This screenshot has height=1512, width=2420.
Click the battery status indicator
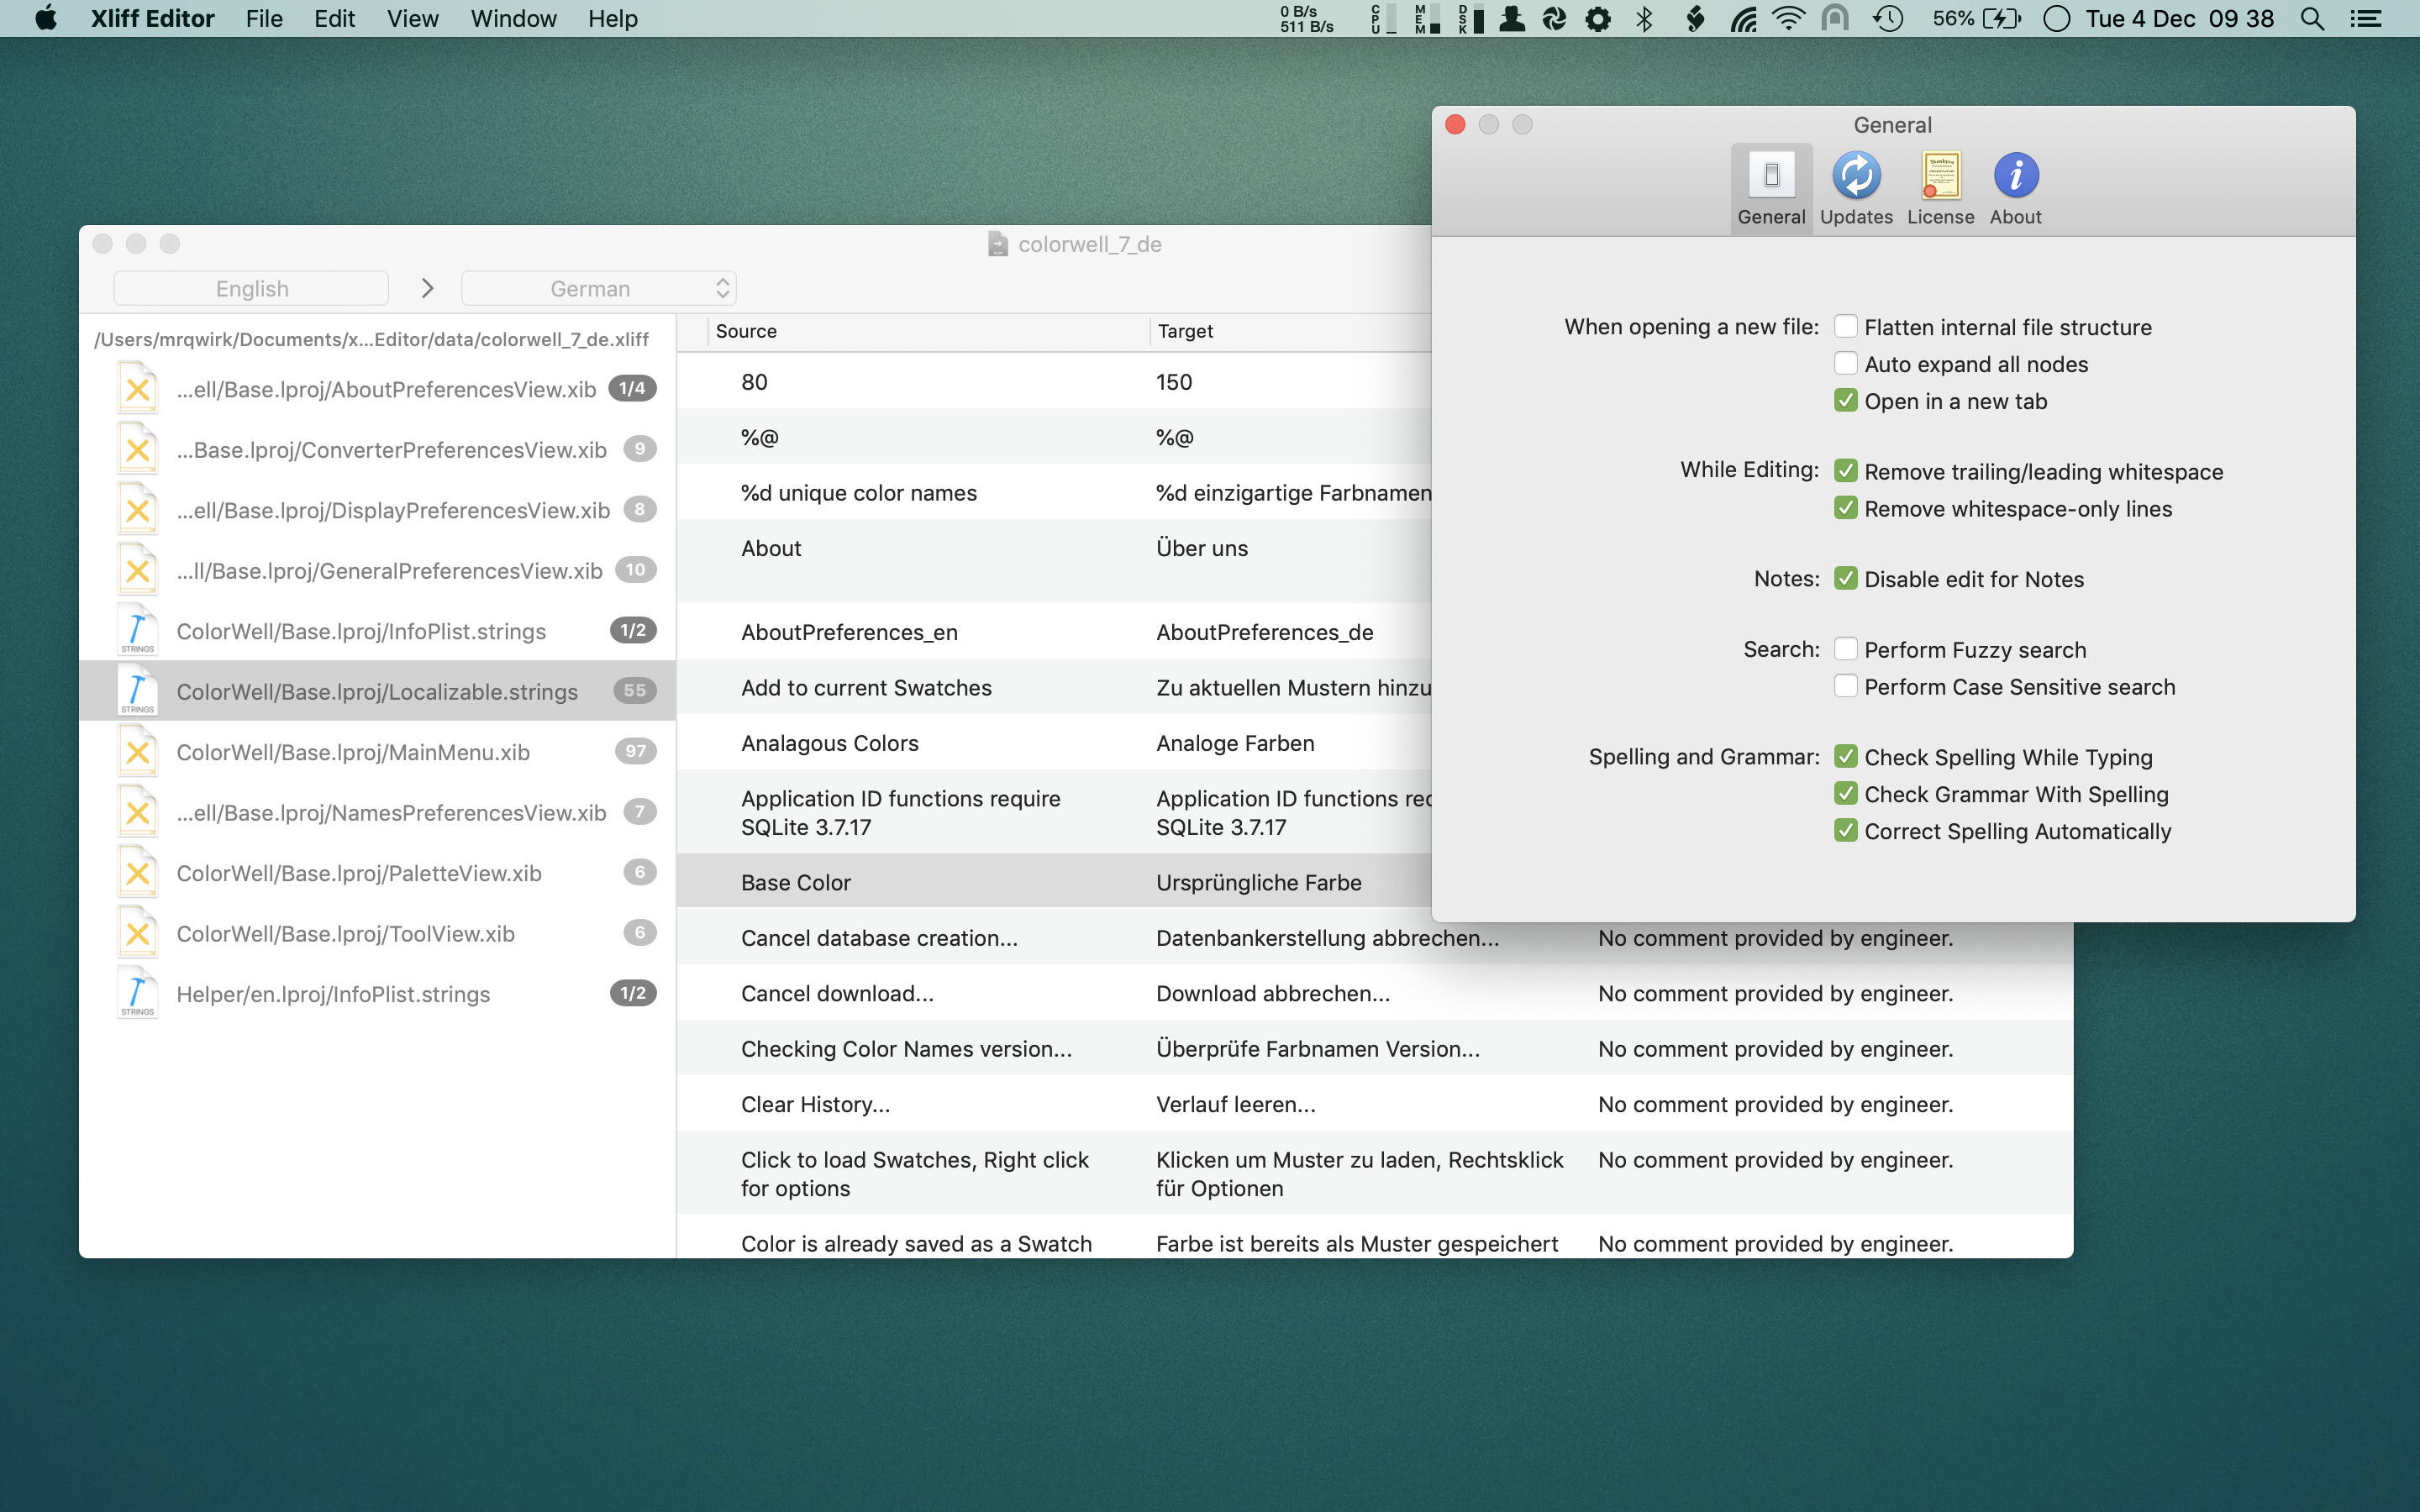point(1976,18)
